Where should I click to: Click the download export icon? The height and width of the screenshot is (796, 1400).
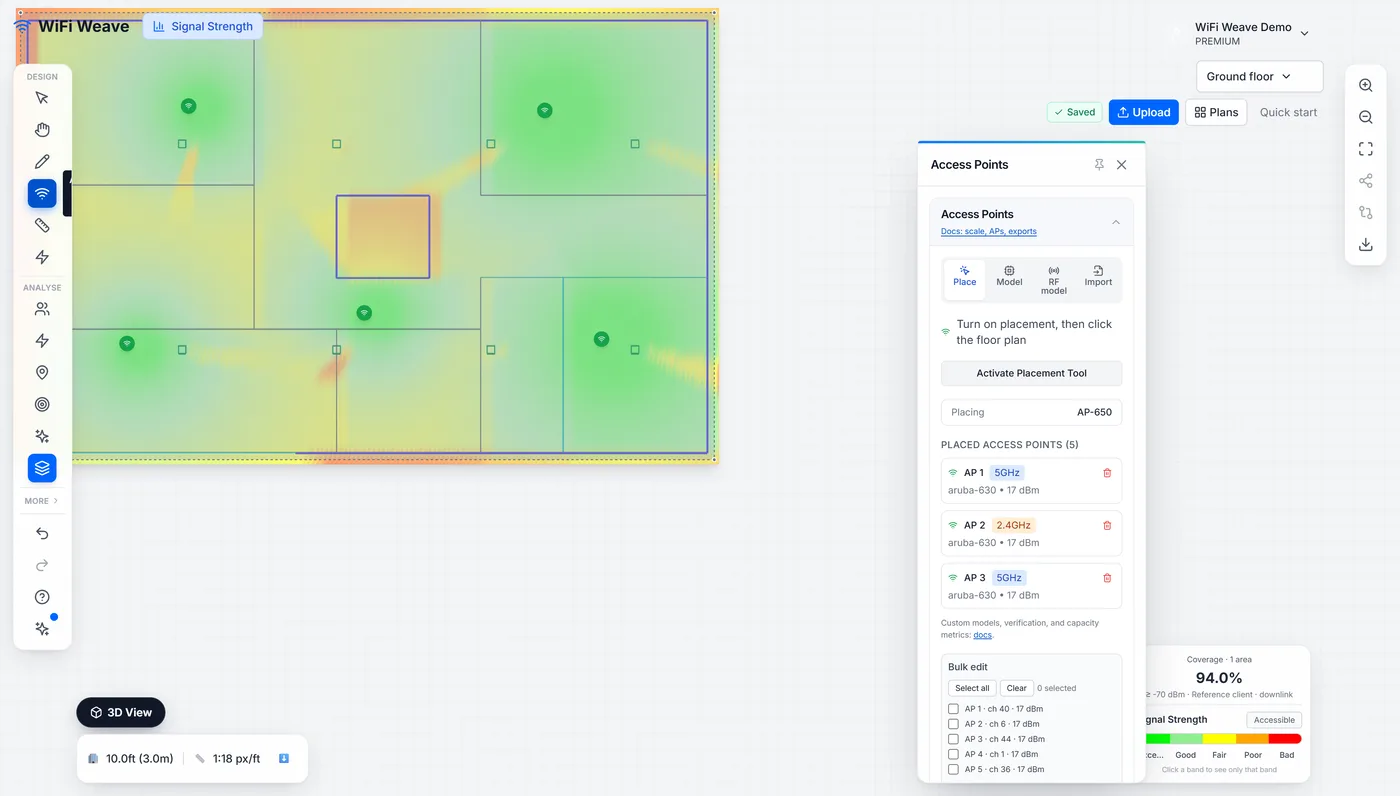(1366, 245)
